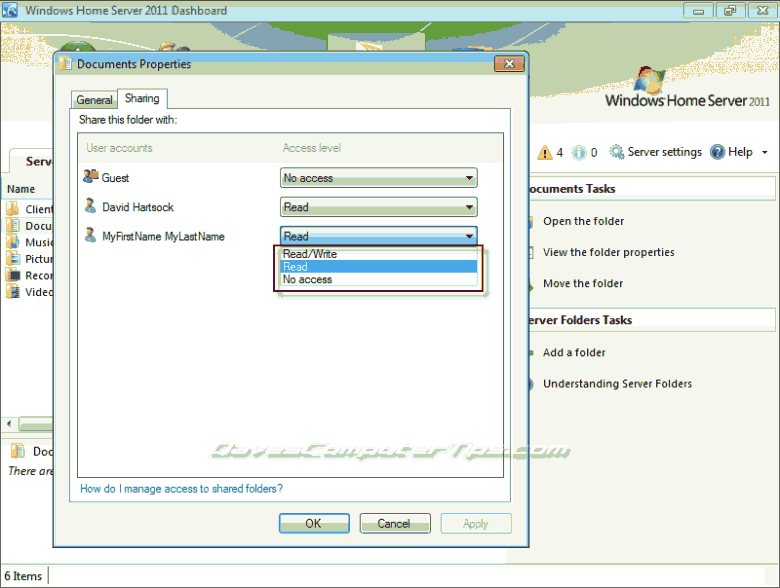Click the David Hartsock name text
Image resolution: width=780 pixels, height=588 pixels.
[x=138, y=207]
